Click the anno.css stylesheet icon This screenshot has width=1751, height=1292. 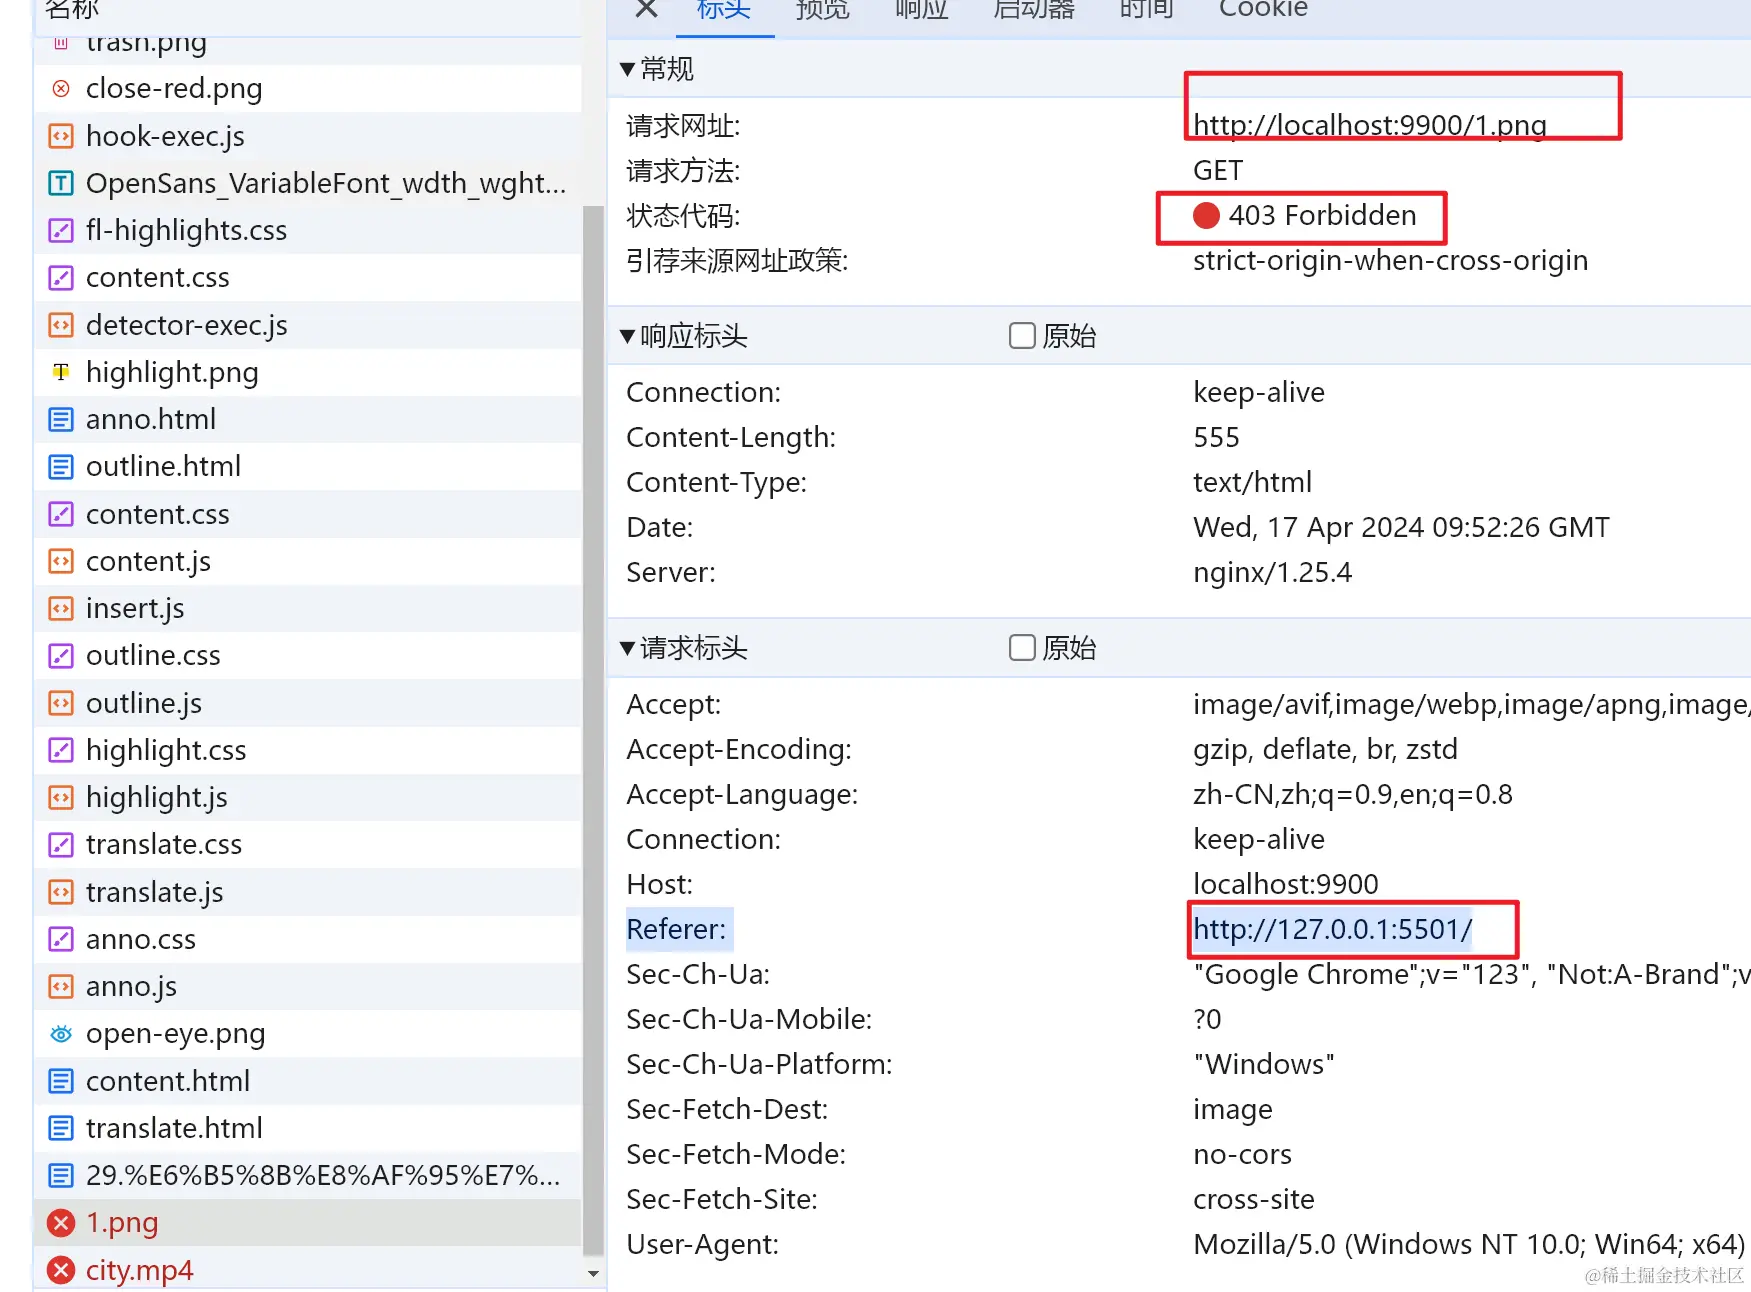pos(61,939)
